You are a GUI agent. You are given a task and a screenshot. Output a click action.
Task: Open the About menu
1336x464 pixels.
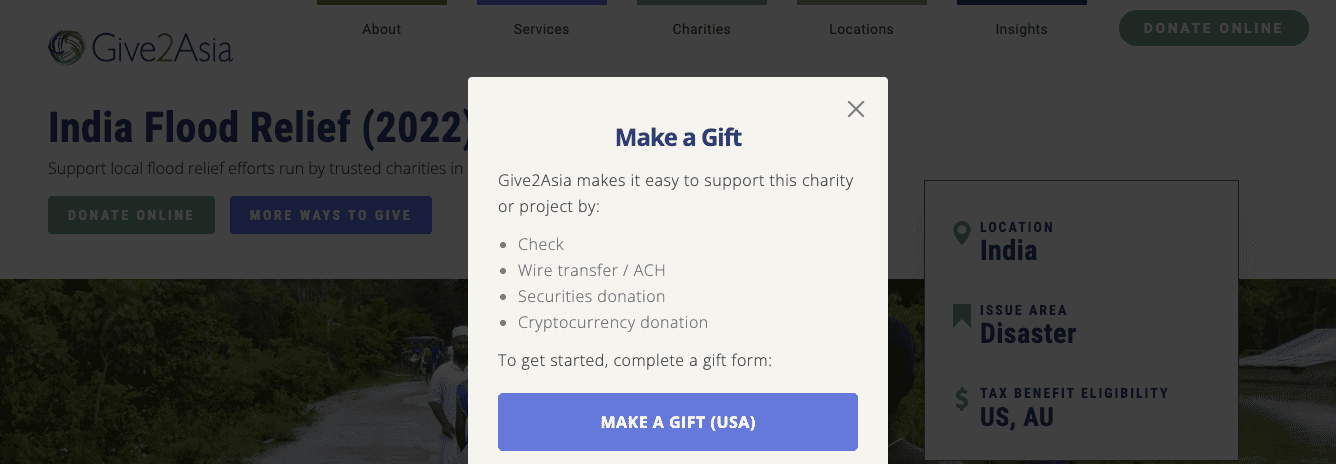point(381,29)
